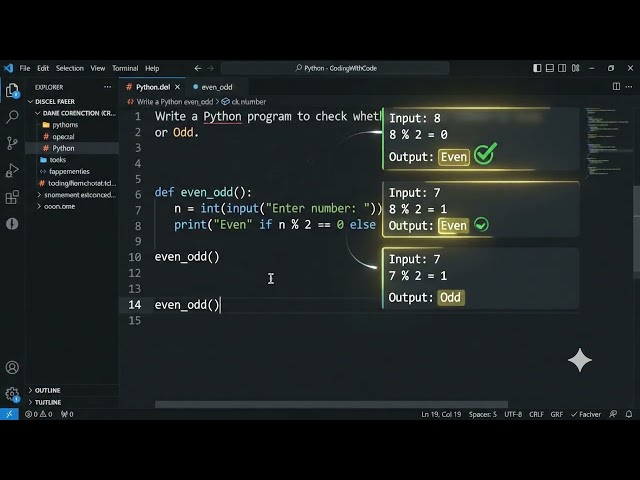Click the round icon below the Extensions icon
Viewport: 640px width, 480px height.
click(x=12, y=224)
